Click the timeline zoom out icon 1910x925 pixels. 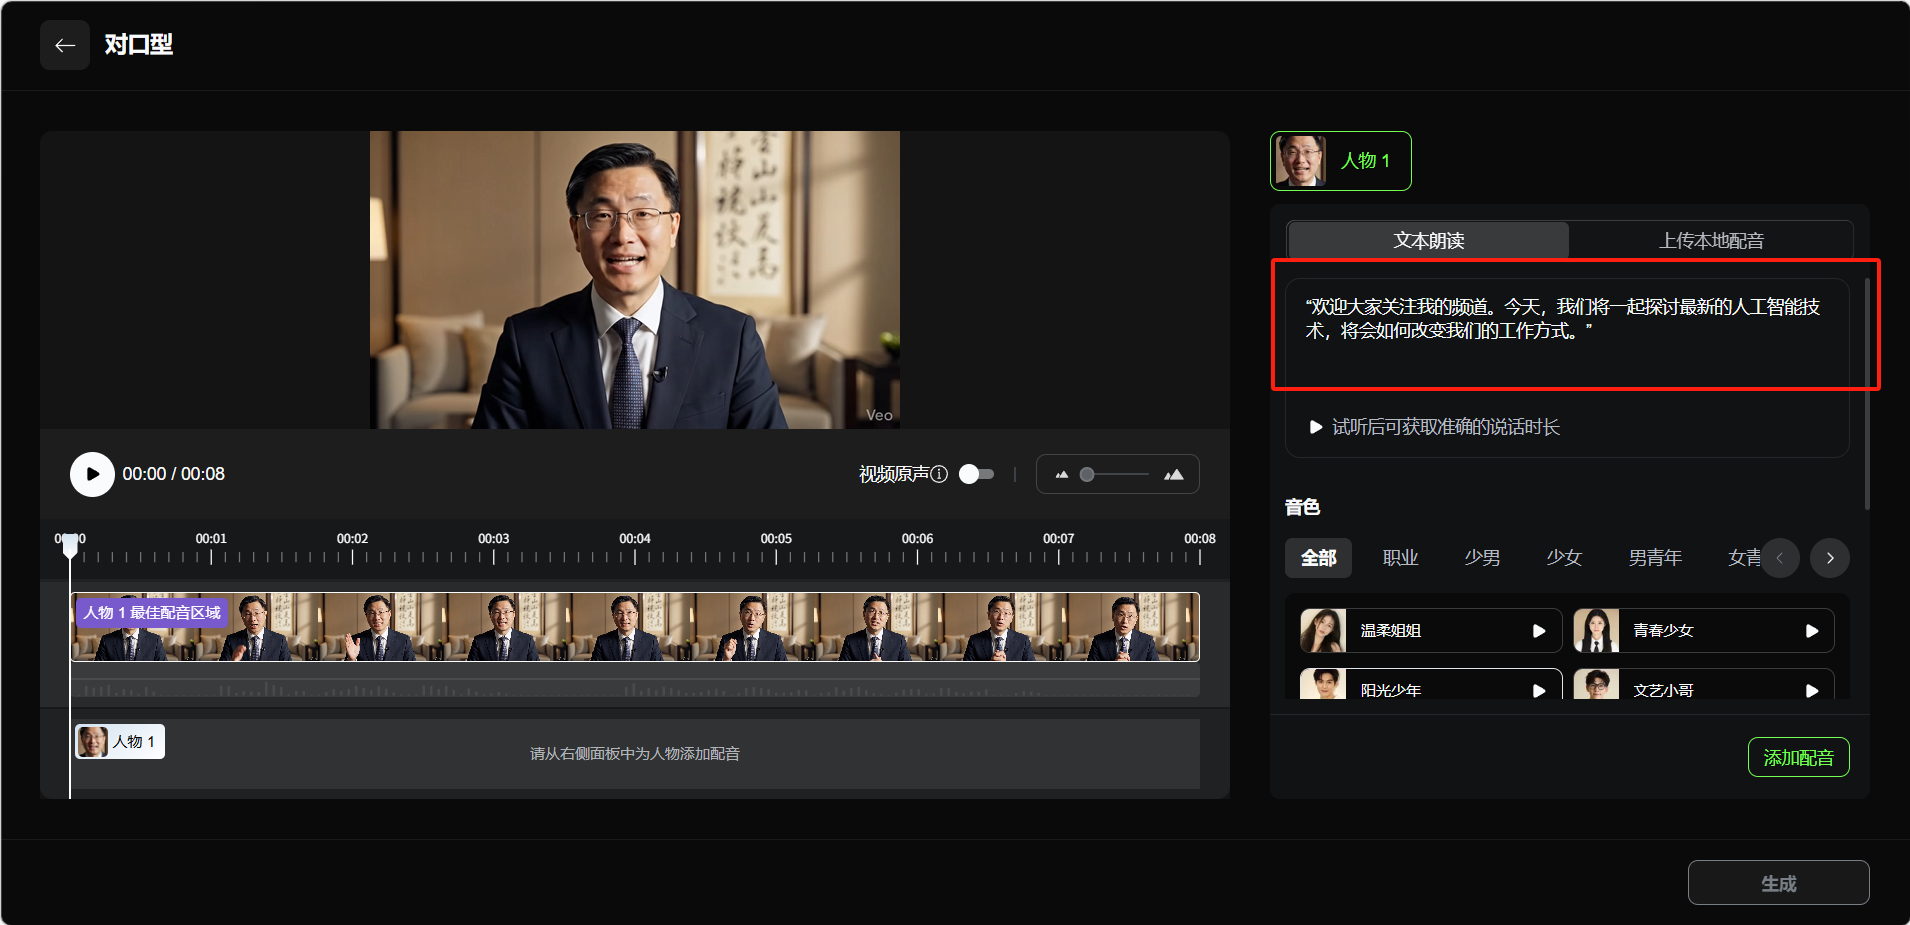(1061, 475)
